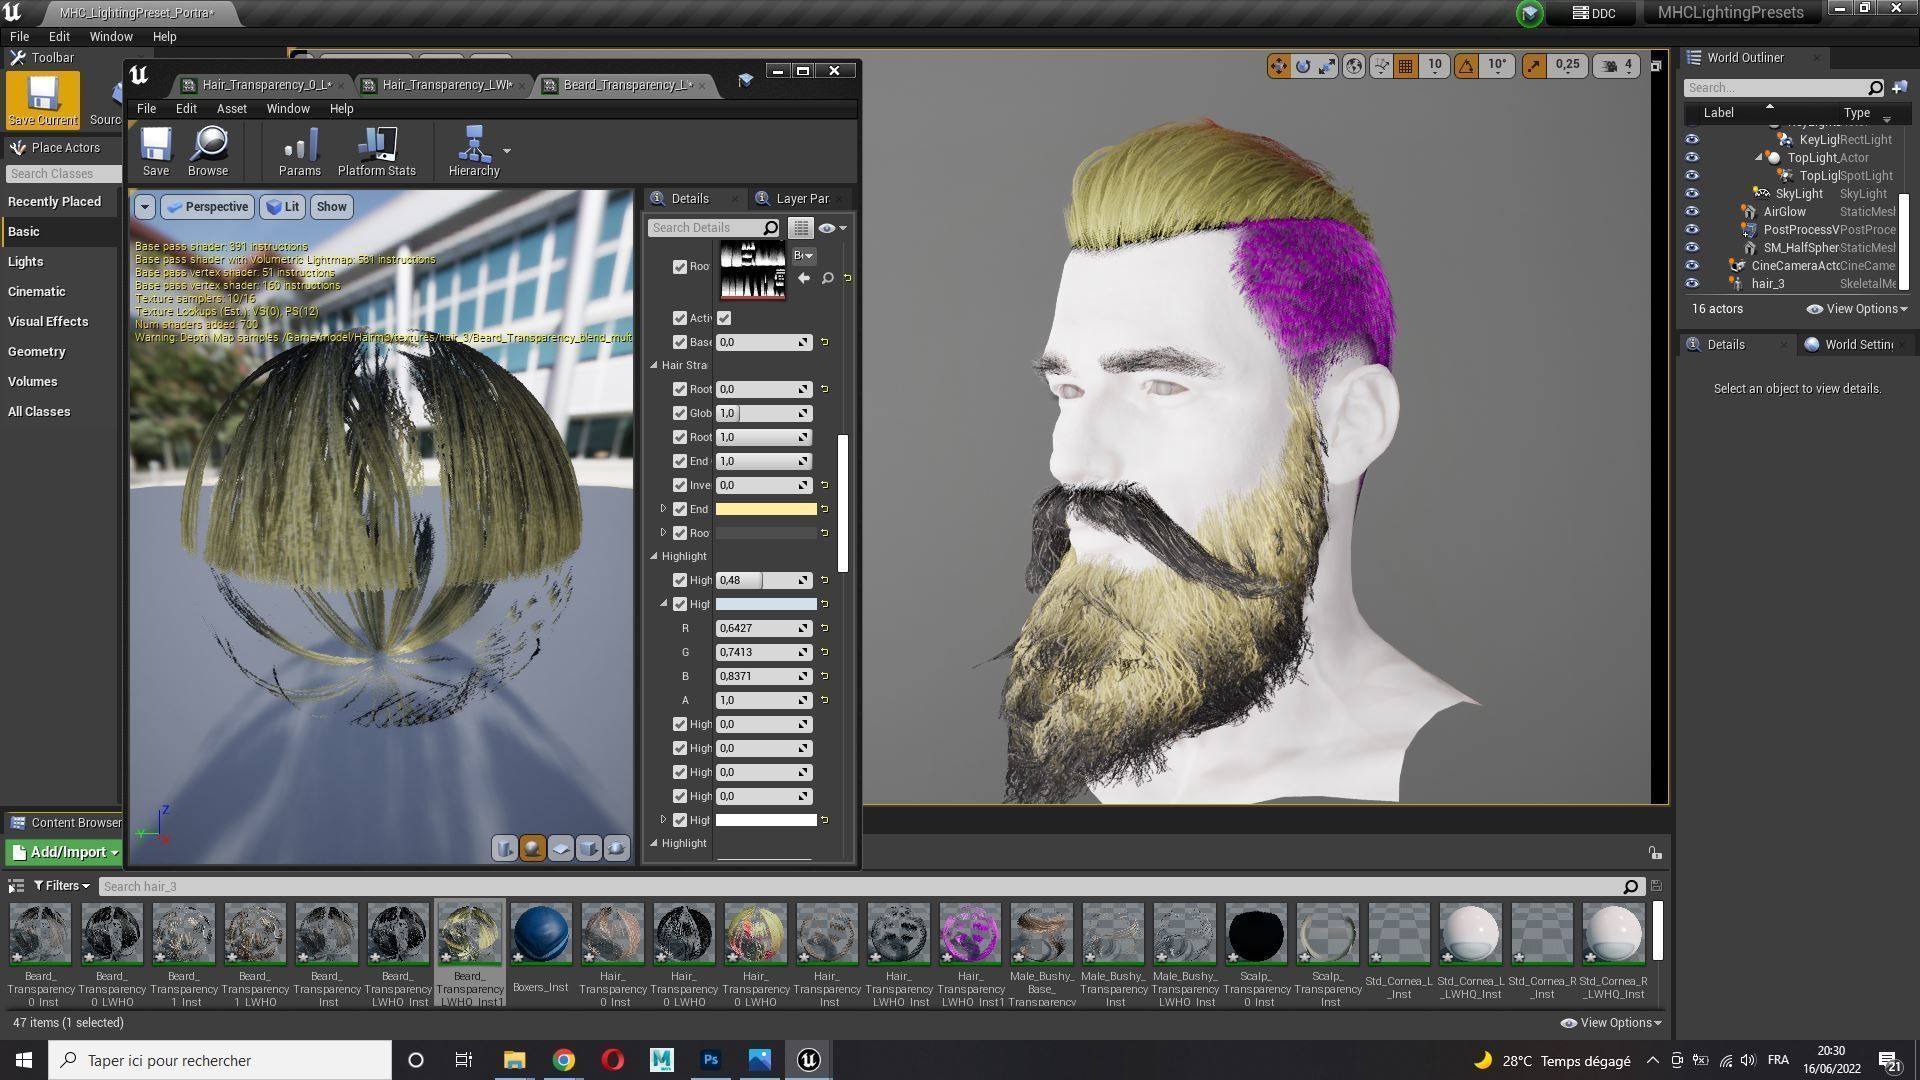Screen dimensions: 1920x1080
Task: Select the Lights category in Place Actors
Action: point(26,262)
